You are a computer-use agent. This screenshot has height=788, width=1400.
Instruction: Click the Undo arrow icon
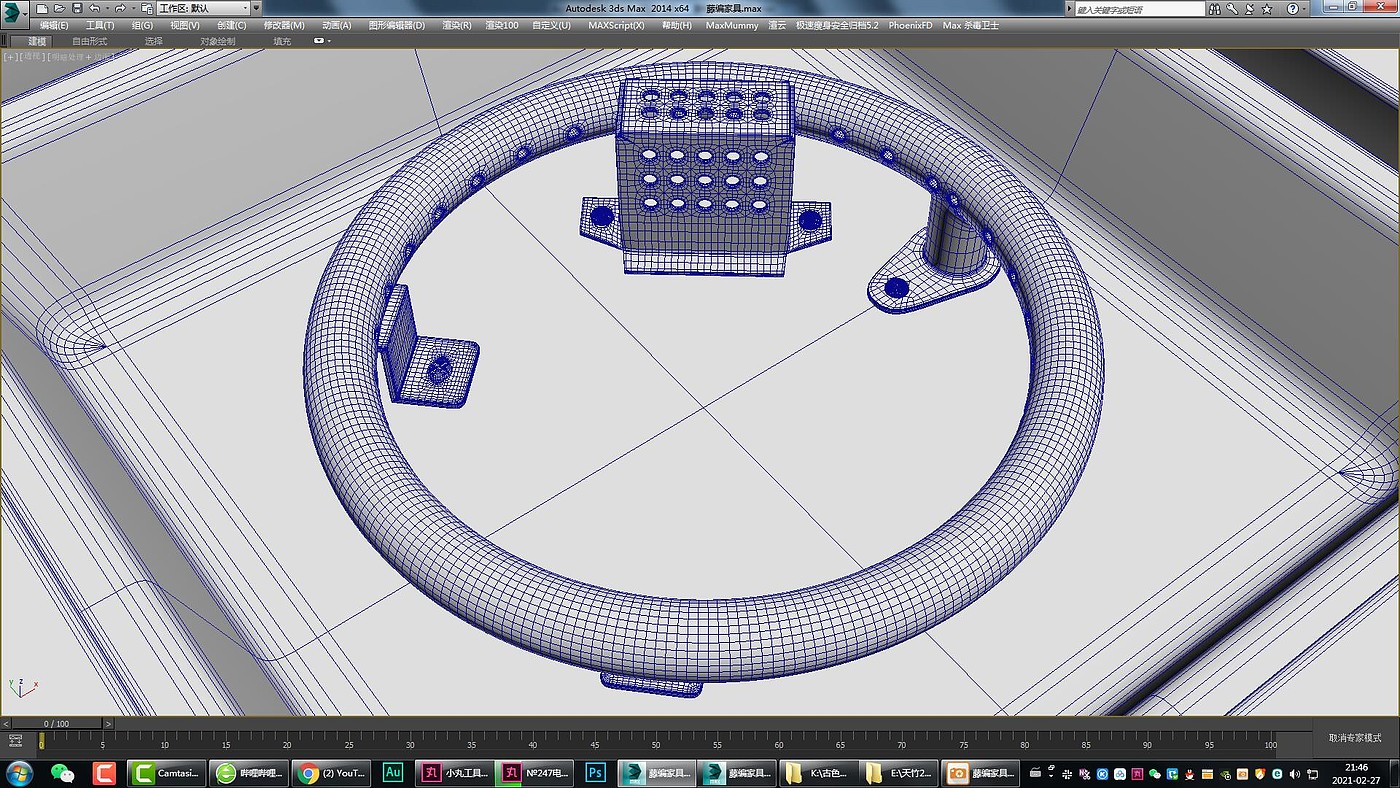click(94, 8)
